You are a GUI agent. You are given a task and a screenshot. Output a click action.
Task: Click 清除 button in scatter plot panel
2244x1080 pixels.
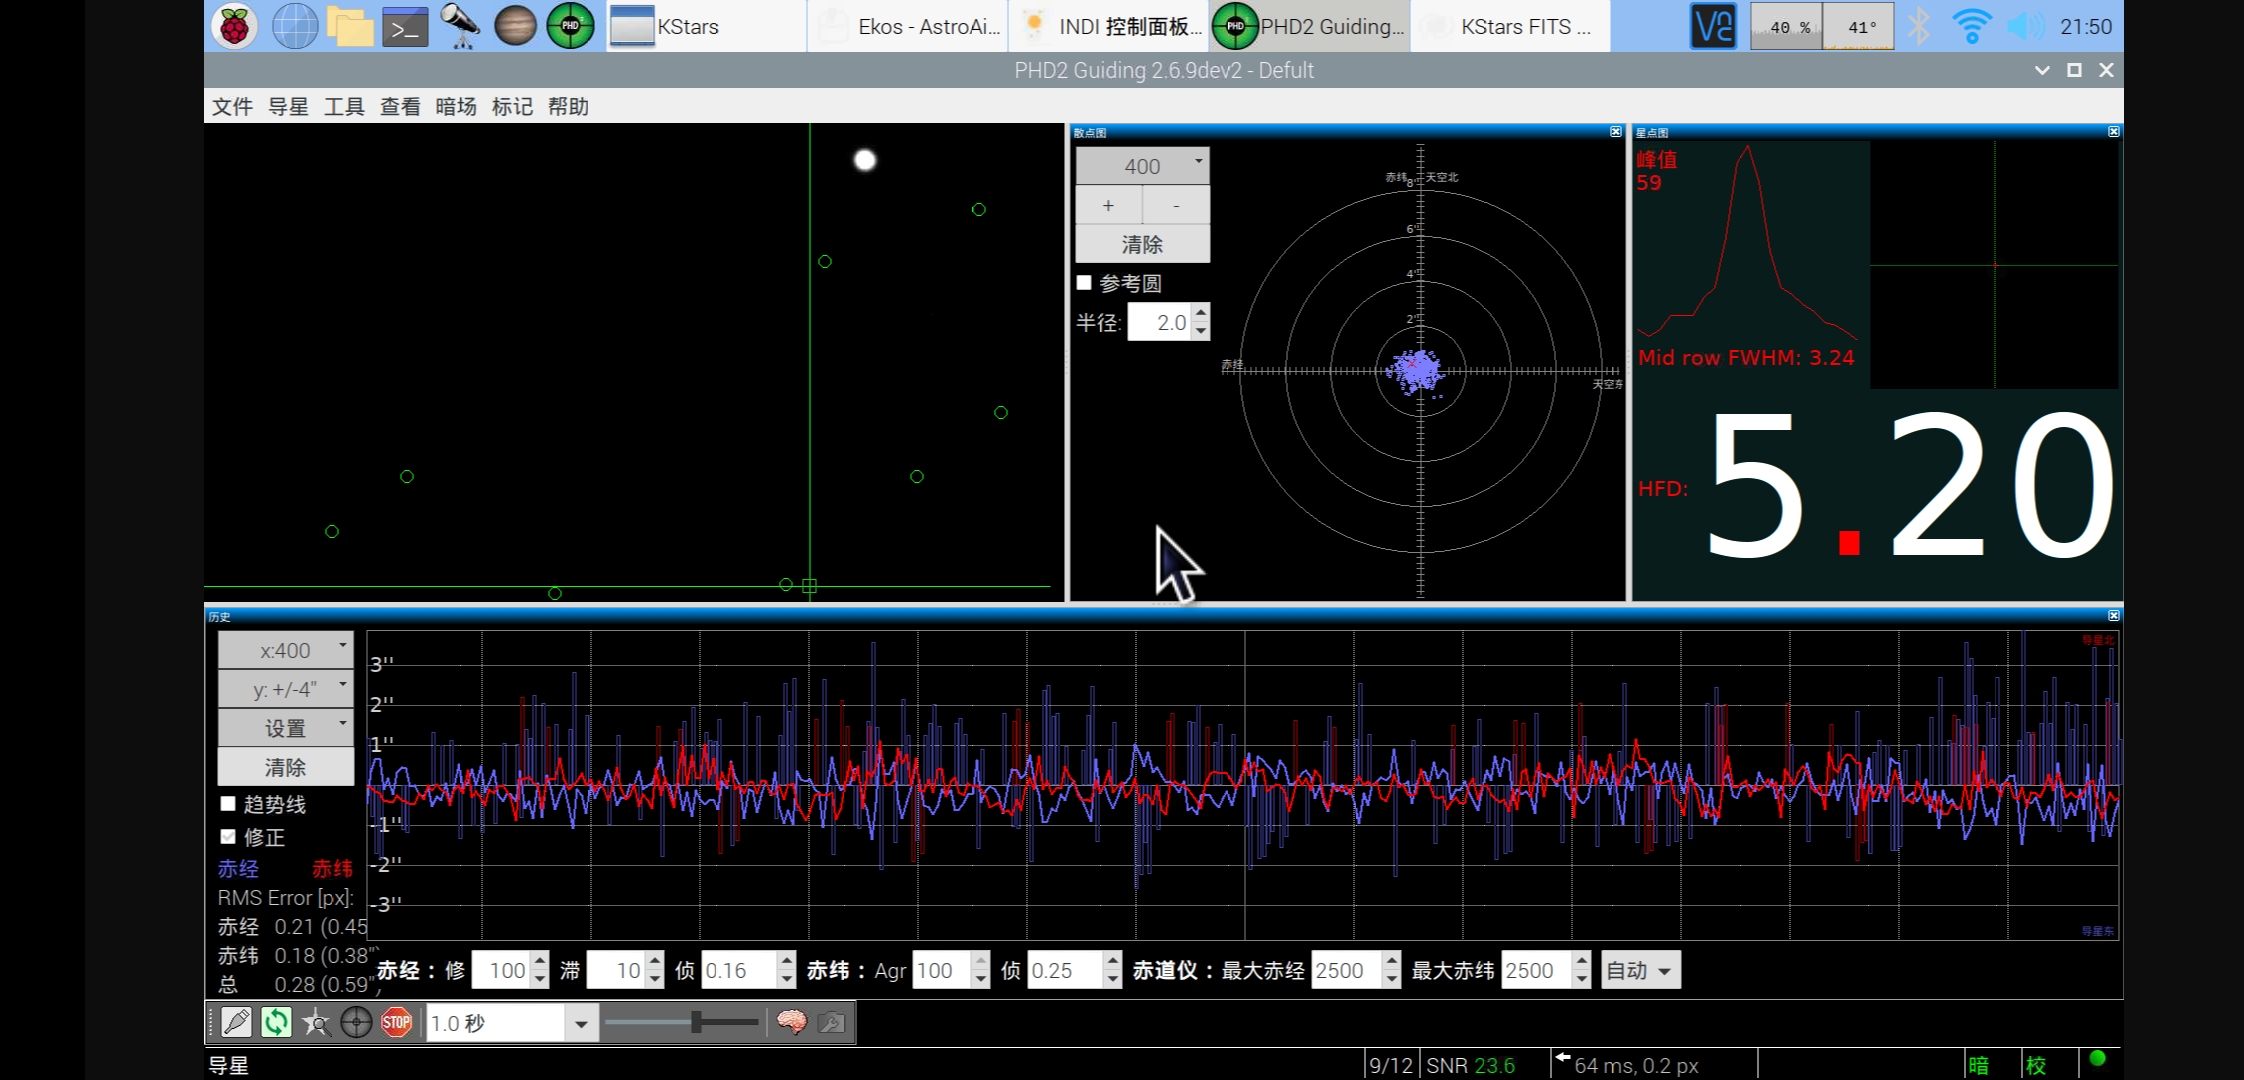1142,244
